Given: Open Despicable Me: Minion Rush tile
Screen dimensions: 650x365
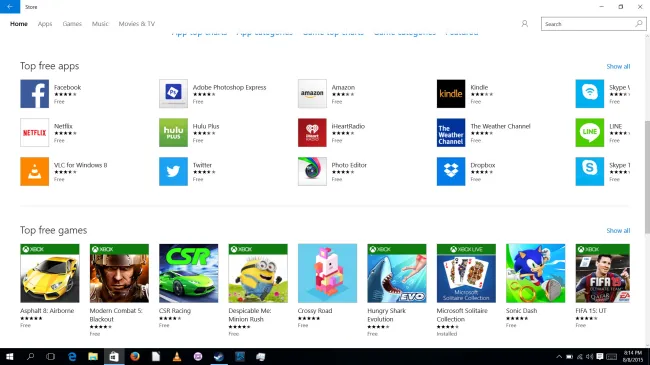Looking at the screenshot, I should pos(258,273).
